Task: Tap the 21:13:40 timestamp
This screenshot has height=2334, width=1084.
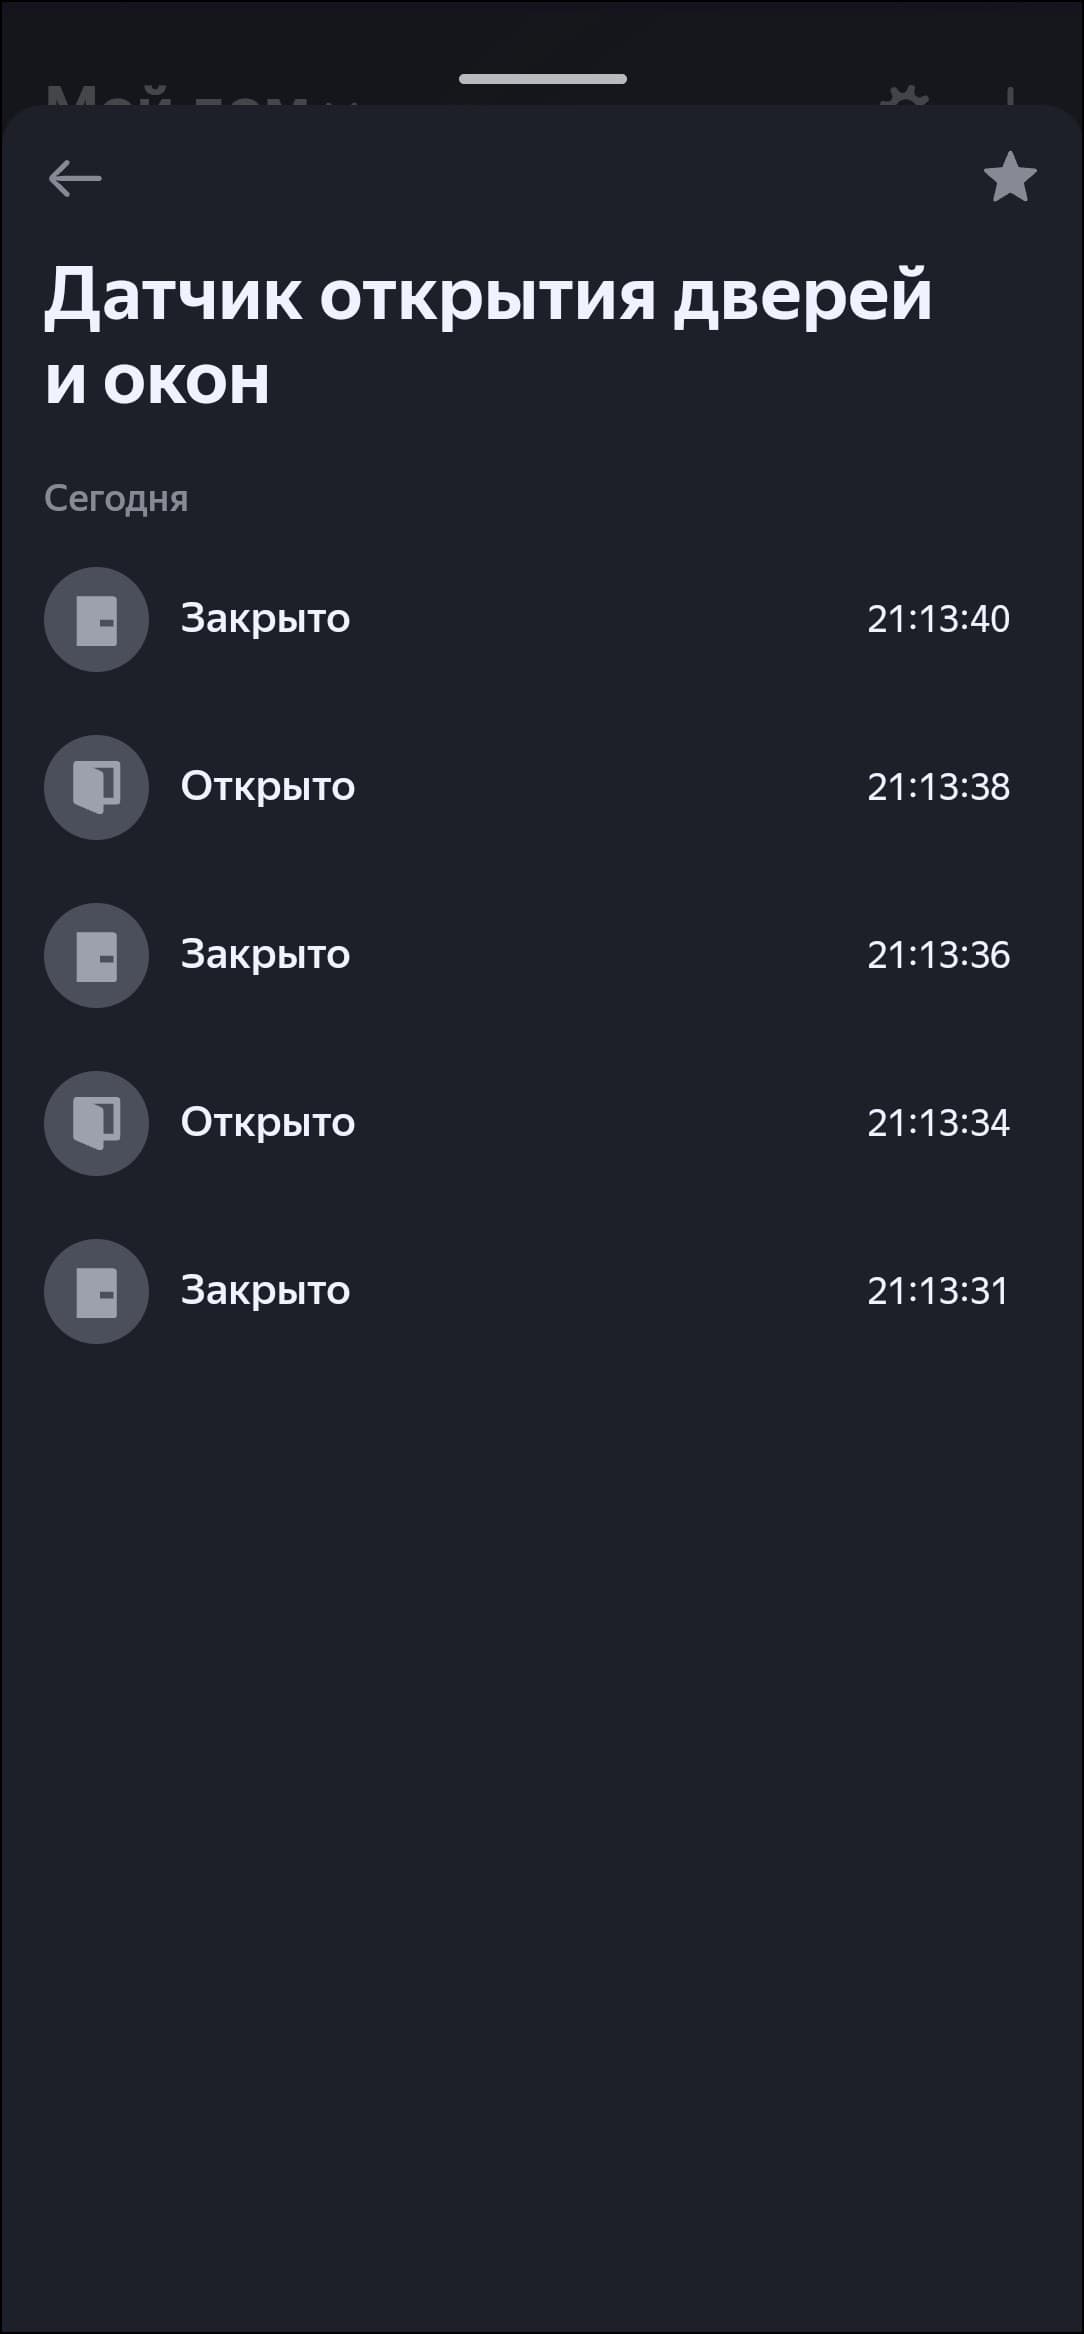Action: coord(938,620)
